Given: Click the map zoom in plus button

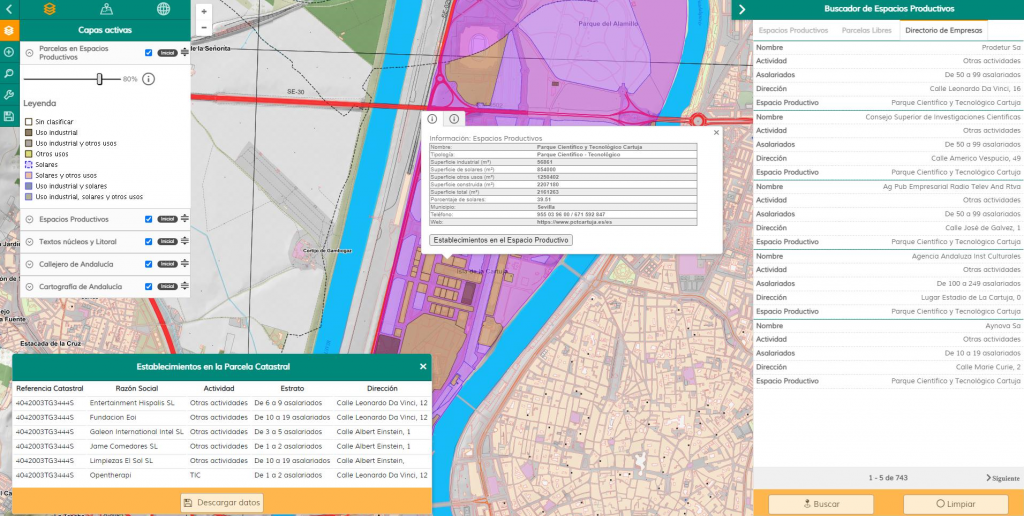Looking at the screenshot, I should click(204, 12).
